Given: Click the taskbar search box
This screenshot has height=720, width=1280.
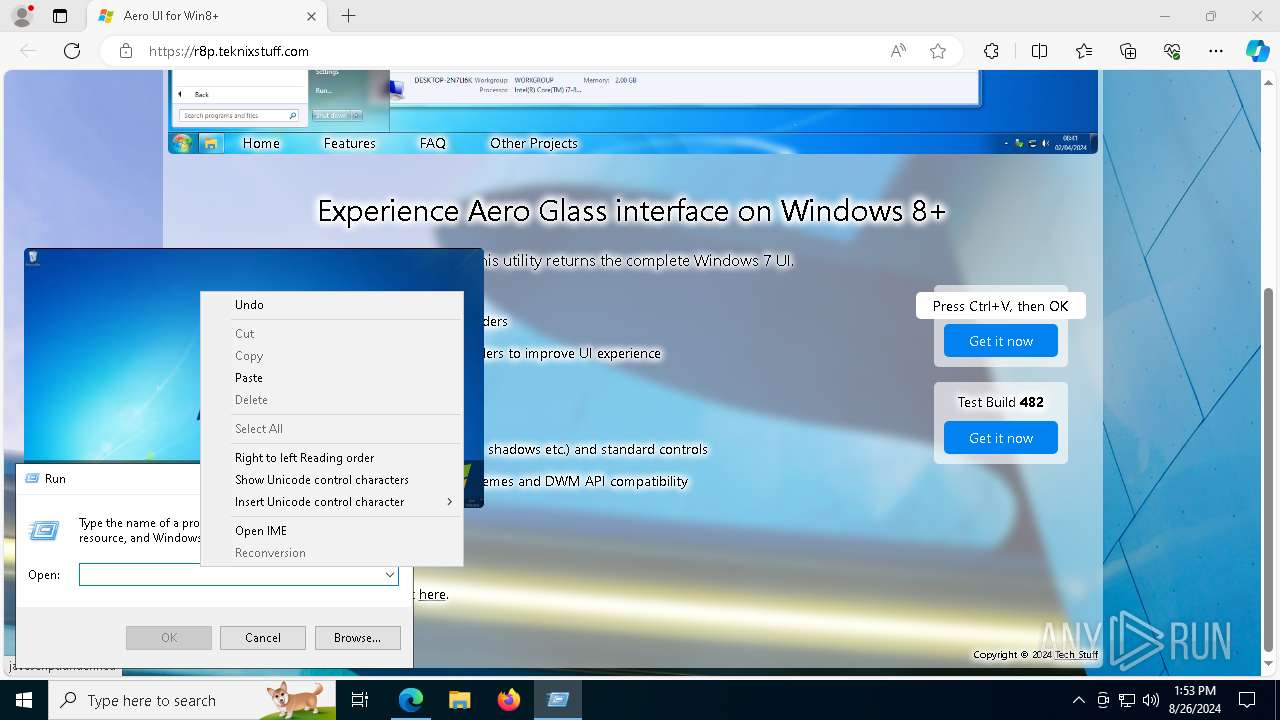Looking at the screenshot, I should click(192, 700).
